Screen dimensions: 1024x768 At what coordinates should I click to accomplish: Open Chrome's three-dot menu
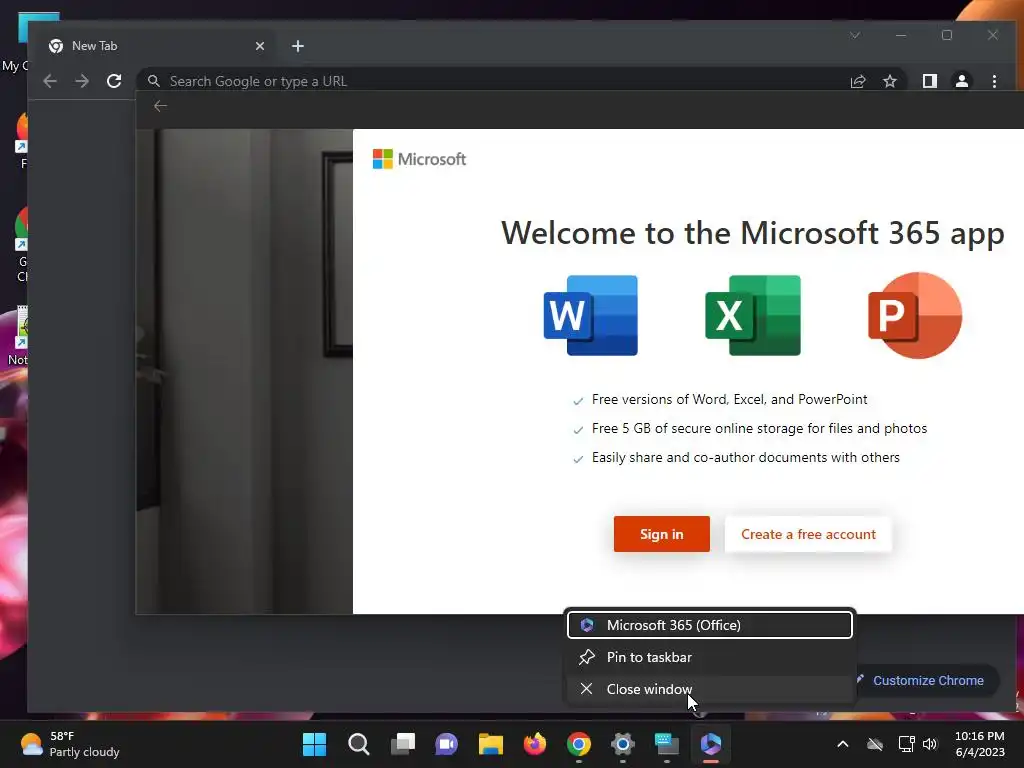994,81
